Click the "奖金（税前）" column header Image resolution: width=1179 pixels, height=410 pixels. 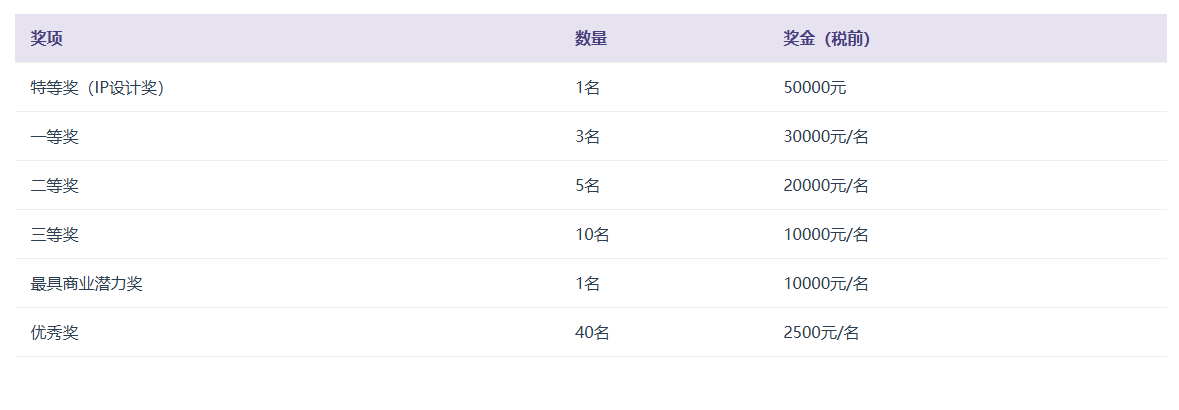pos(826,39)
